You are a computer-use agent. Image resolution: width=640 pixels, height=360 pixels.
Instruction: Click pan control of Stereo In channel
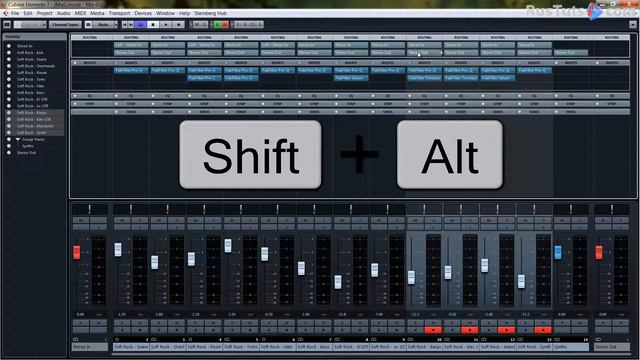[x=89, y=209]
